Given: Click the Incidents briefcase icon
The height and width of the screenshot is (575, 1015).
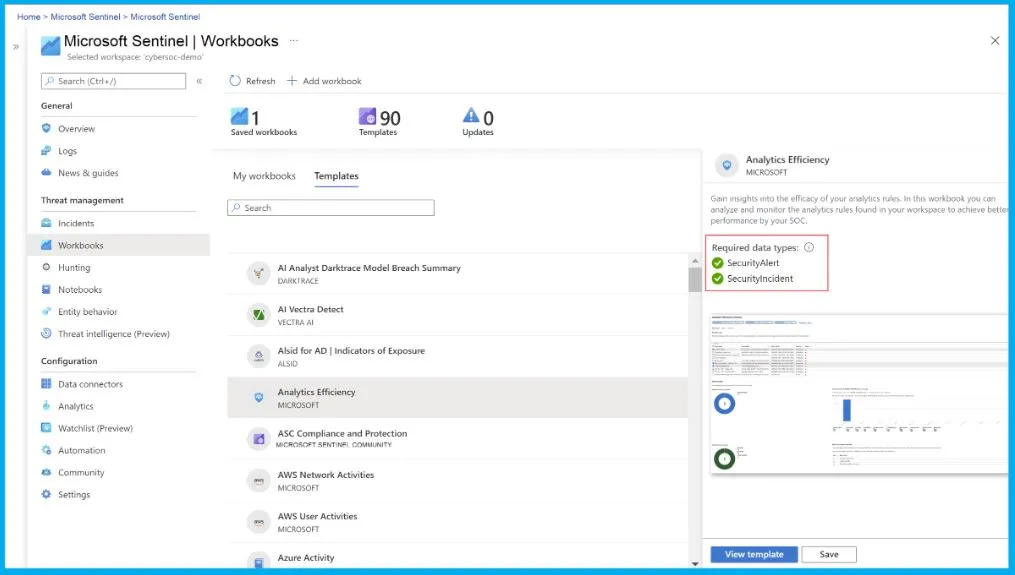Looking at the screenshot, I should tap(46, 223).
